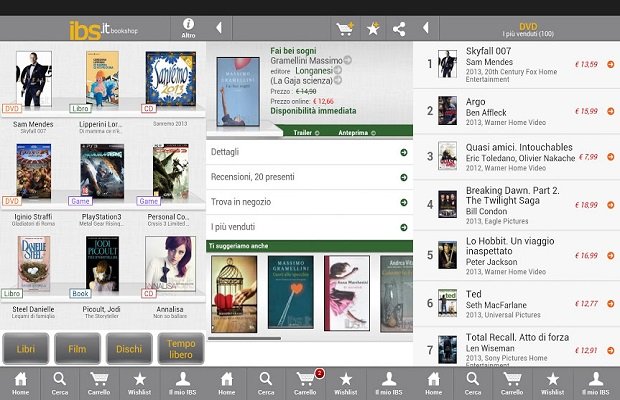Open suggested book with birdcage cover
The image size is (620, 400).
tap(234, 294)
